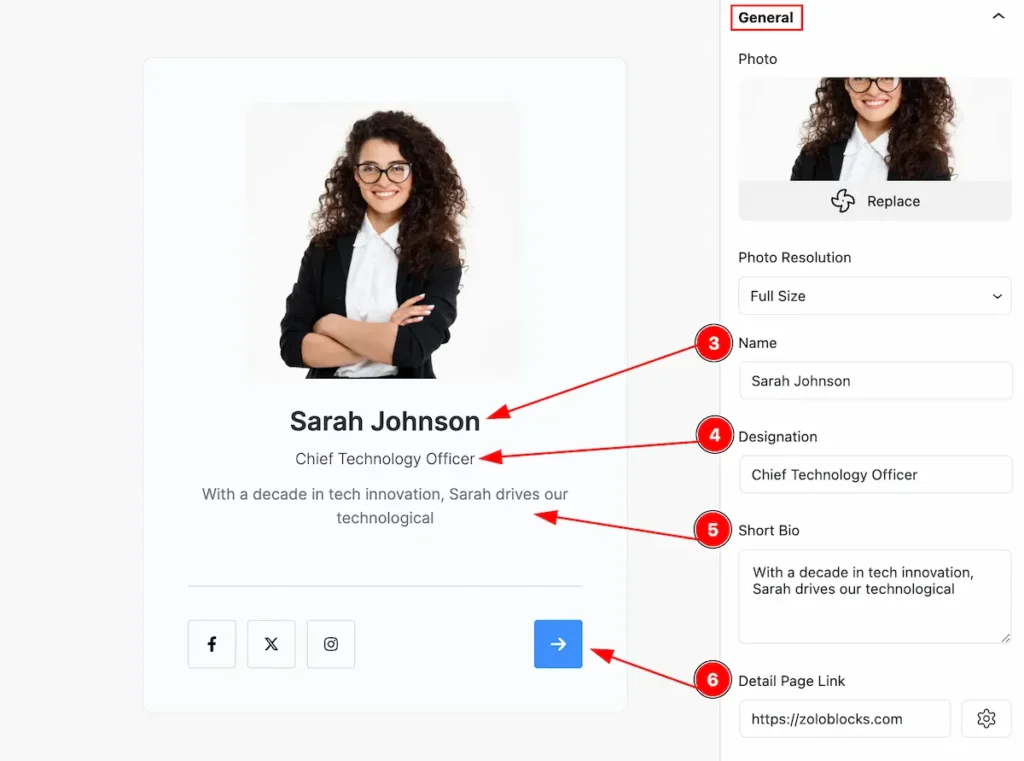Click the Designation input field
The image size is (1024, 761).
(875, 475)
